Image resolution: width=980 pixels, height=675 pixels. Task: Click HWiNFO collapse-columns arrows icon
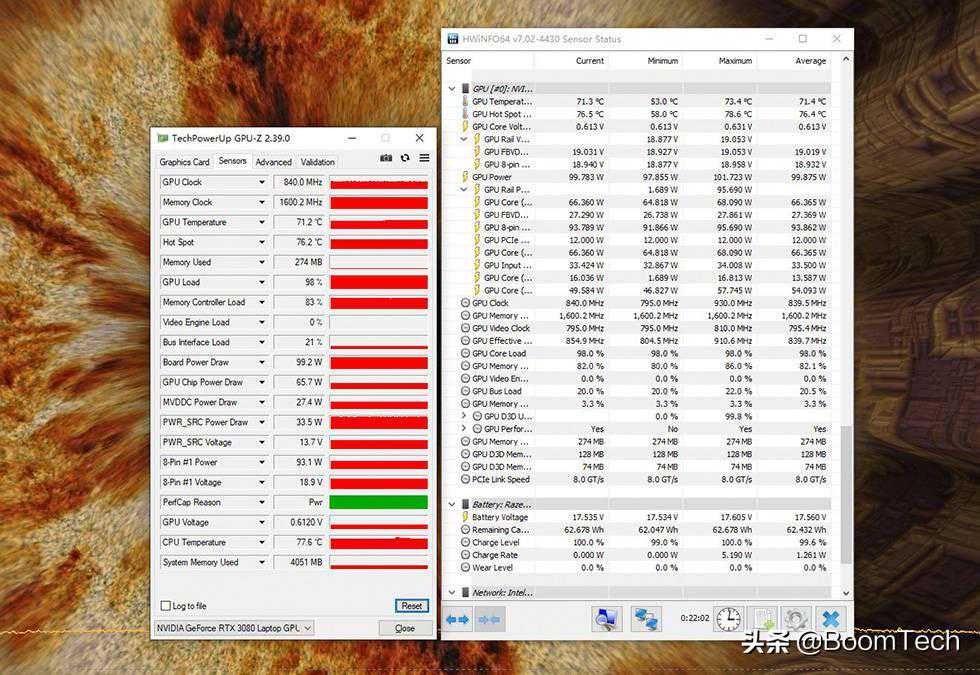489,620
